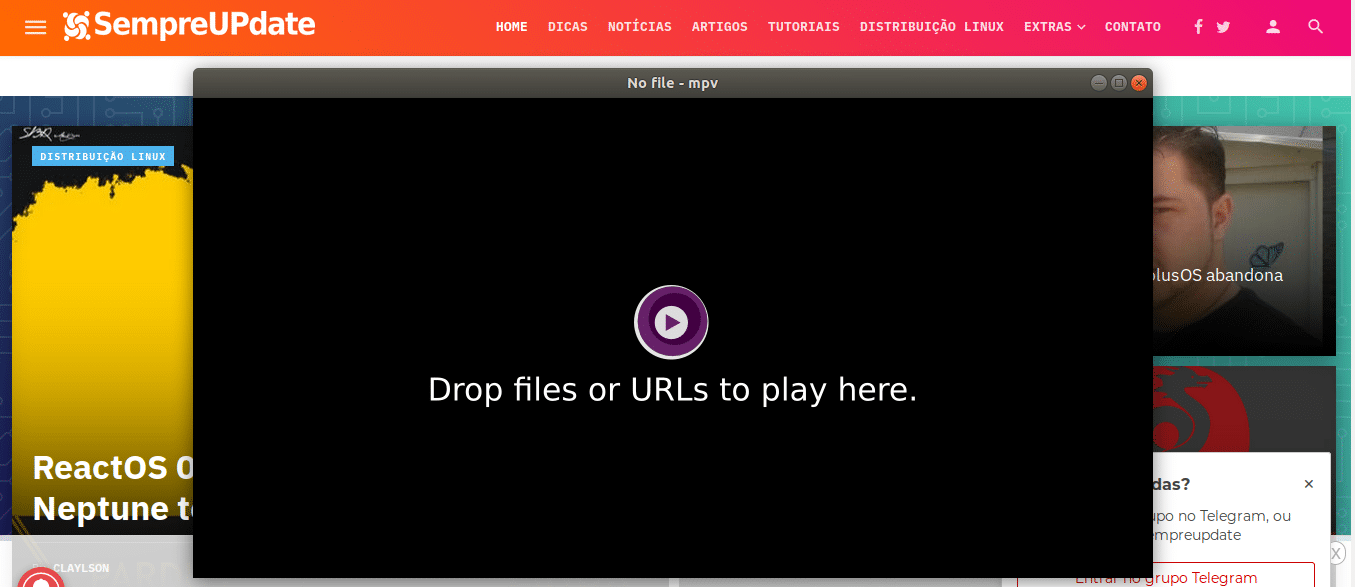Open the site search icon
The width and height of the screenshot is (1355, 587).
1316,27
